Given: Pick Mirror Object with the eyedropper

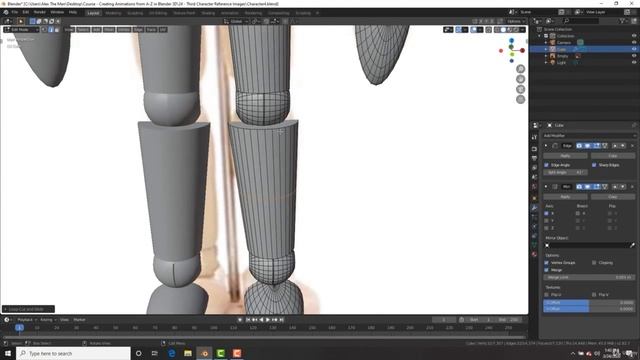Looking at the screenshot, I should 632,245.
